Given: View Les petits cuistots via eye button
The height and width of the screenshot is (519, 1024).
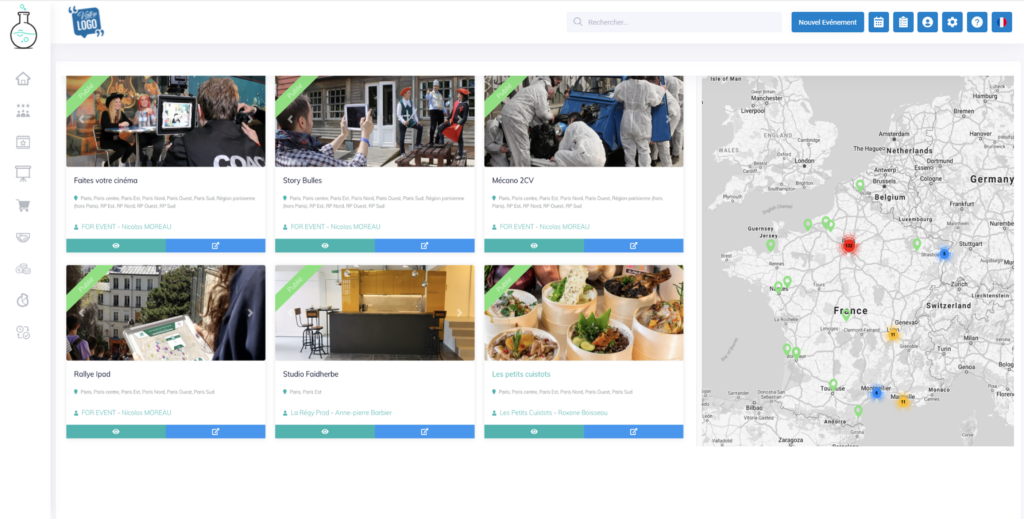Looking at the screenshot, I should [534, 432].
